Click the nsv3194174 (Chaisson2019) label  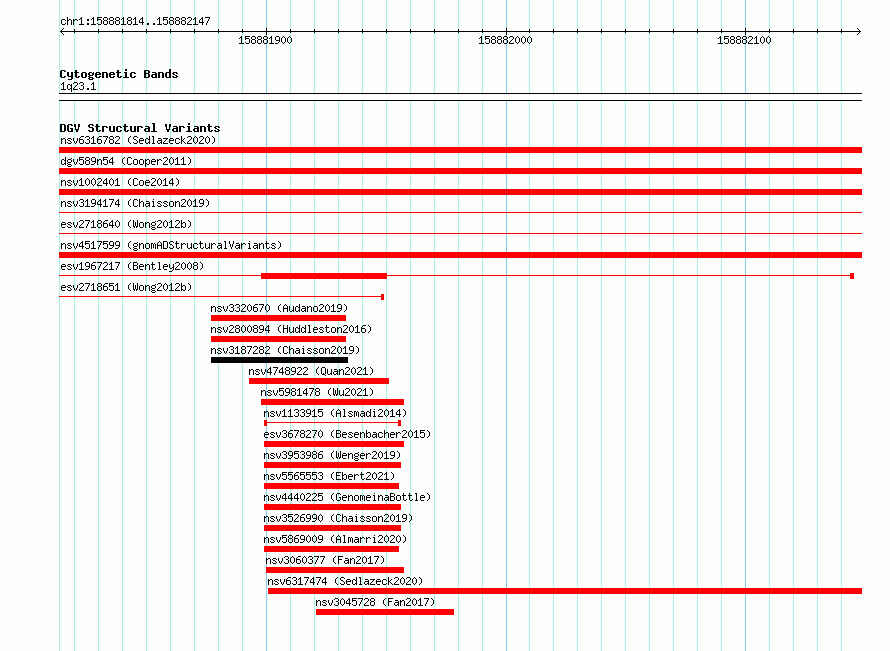click(135, 203)
